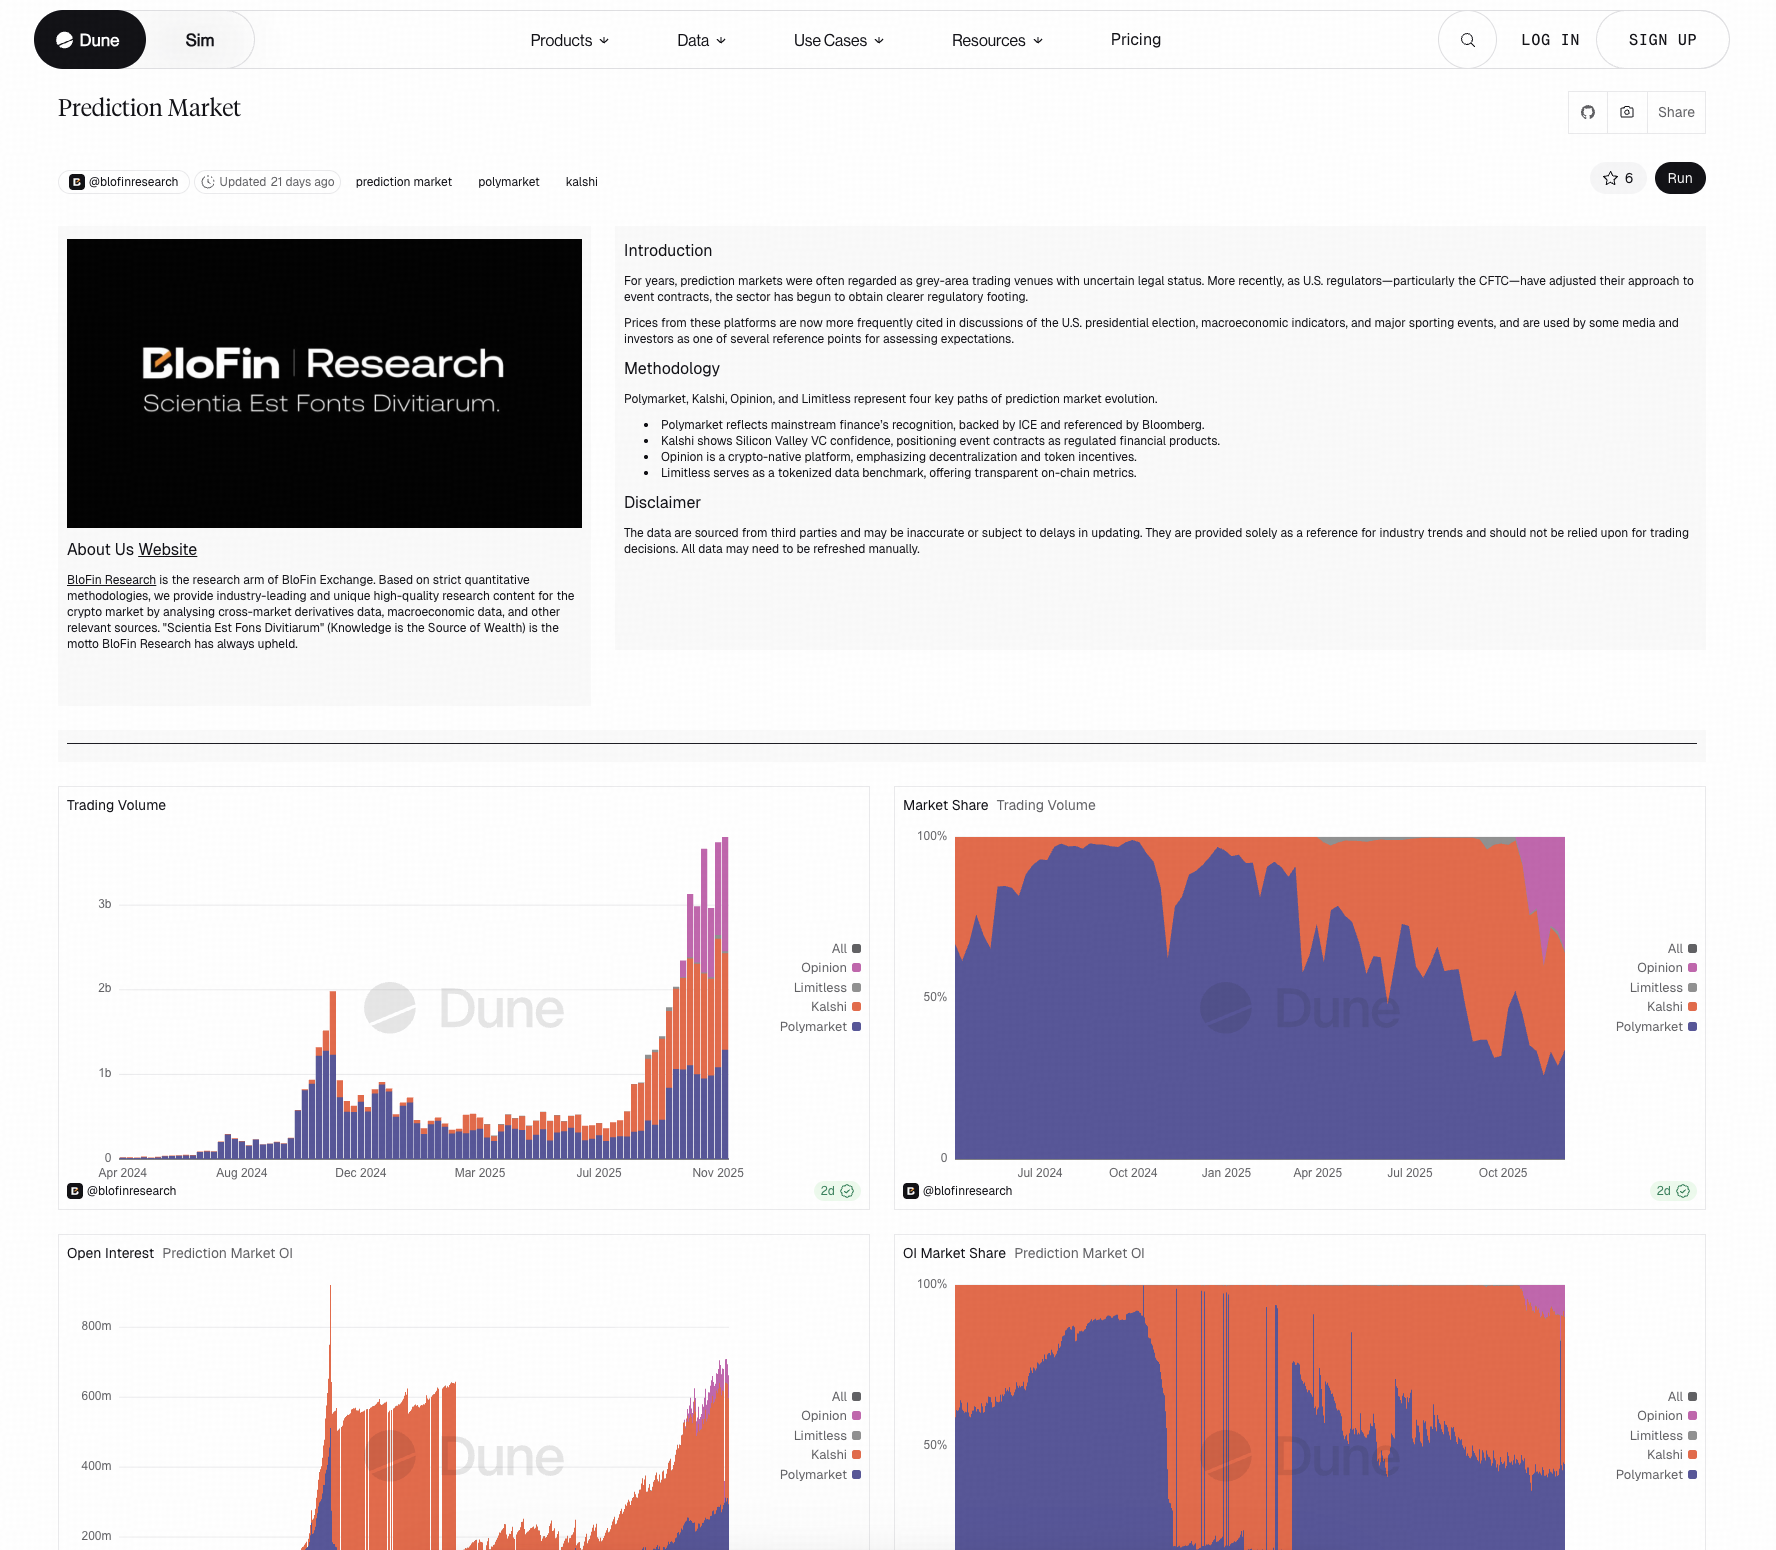Click the Limitless legend color swatch

click(856, 987)
